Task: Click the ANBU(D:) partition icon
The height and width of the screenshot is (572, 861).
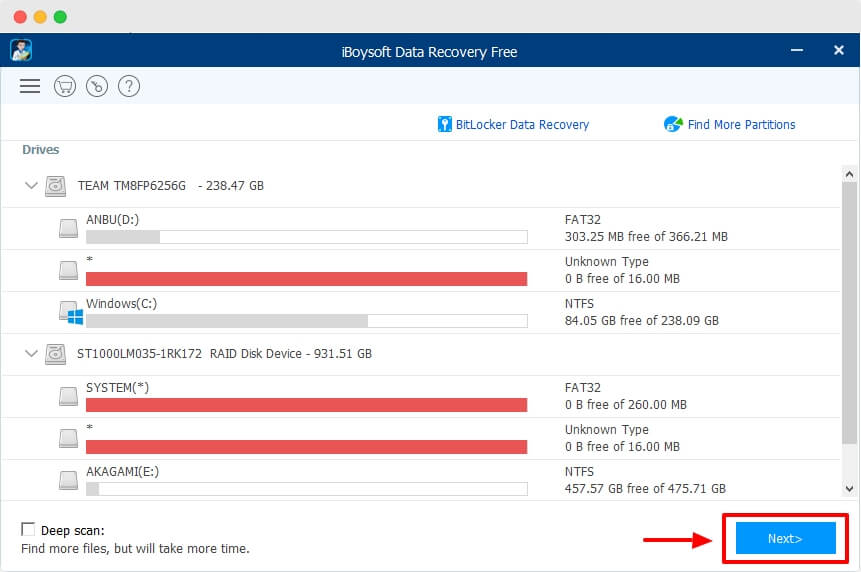Action: click(x=69, y=228)
